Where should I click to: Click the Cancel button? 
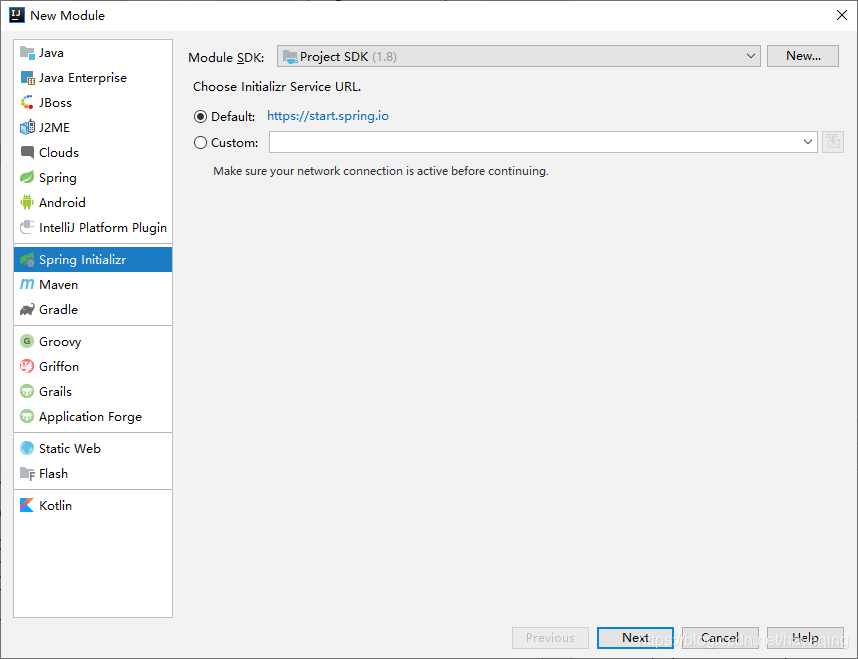pos(720,638)
